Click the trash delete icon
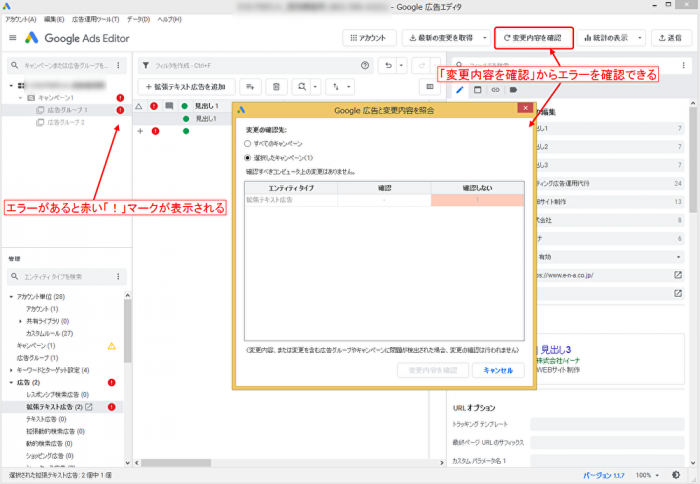 pyautogui.click(x=276, y=87)
